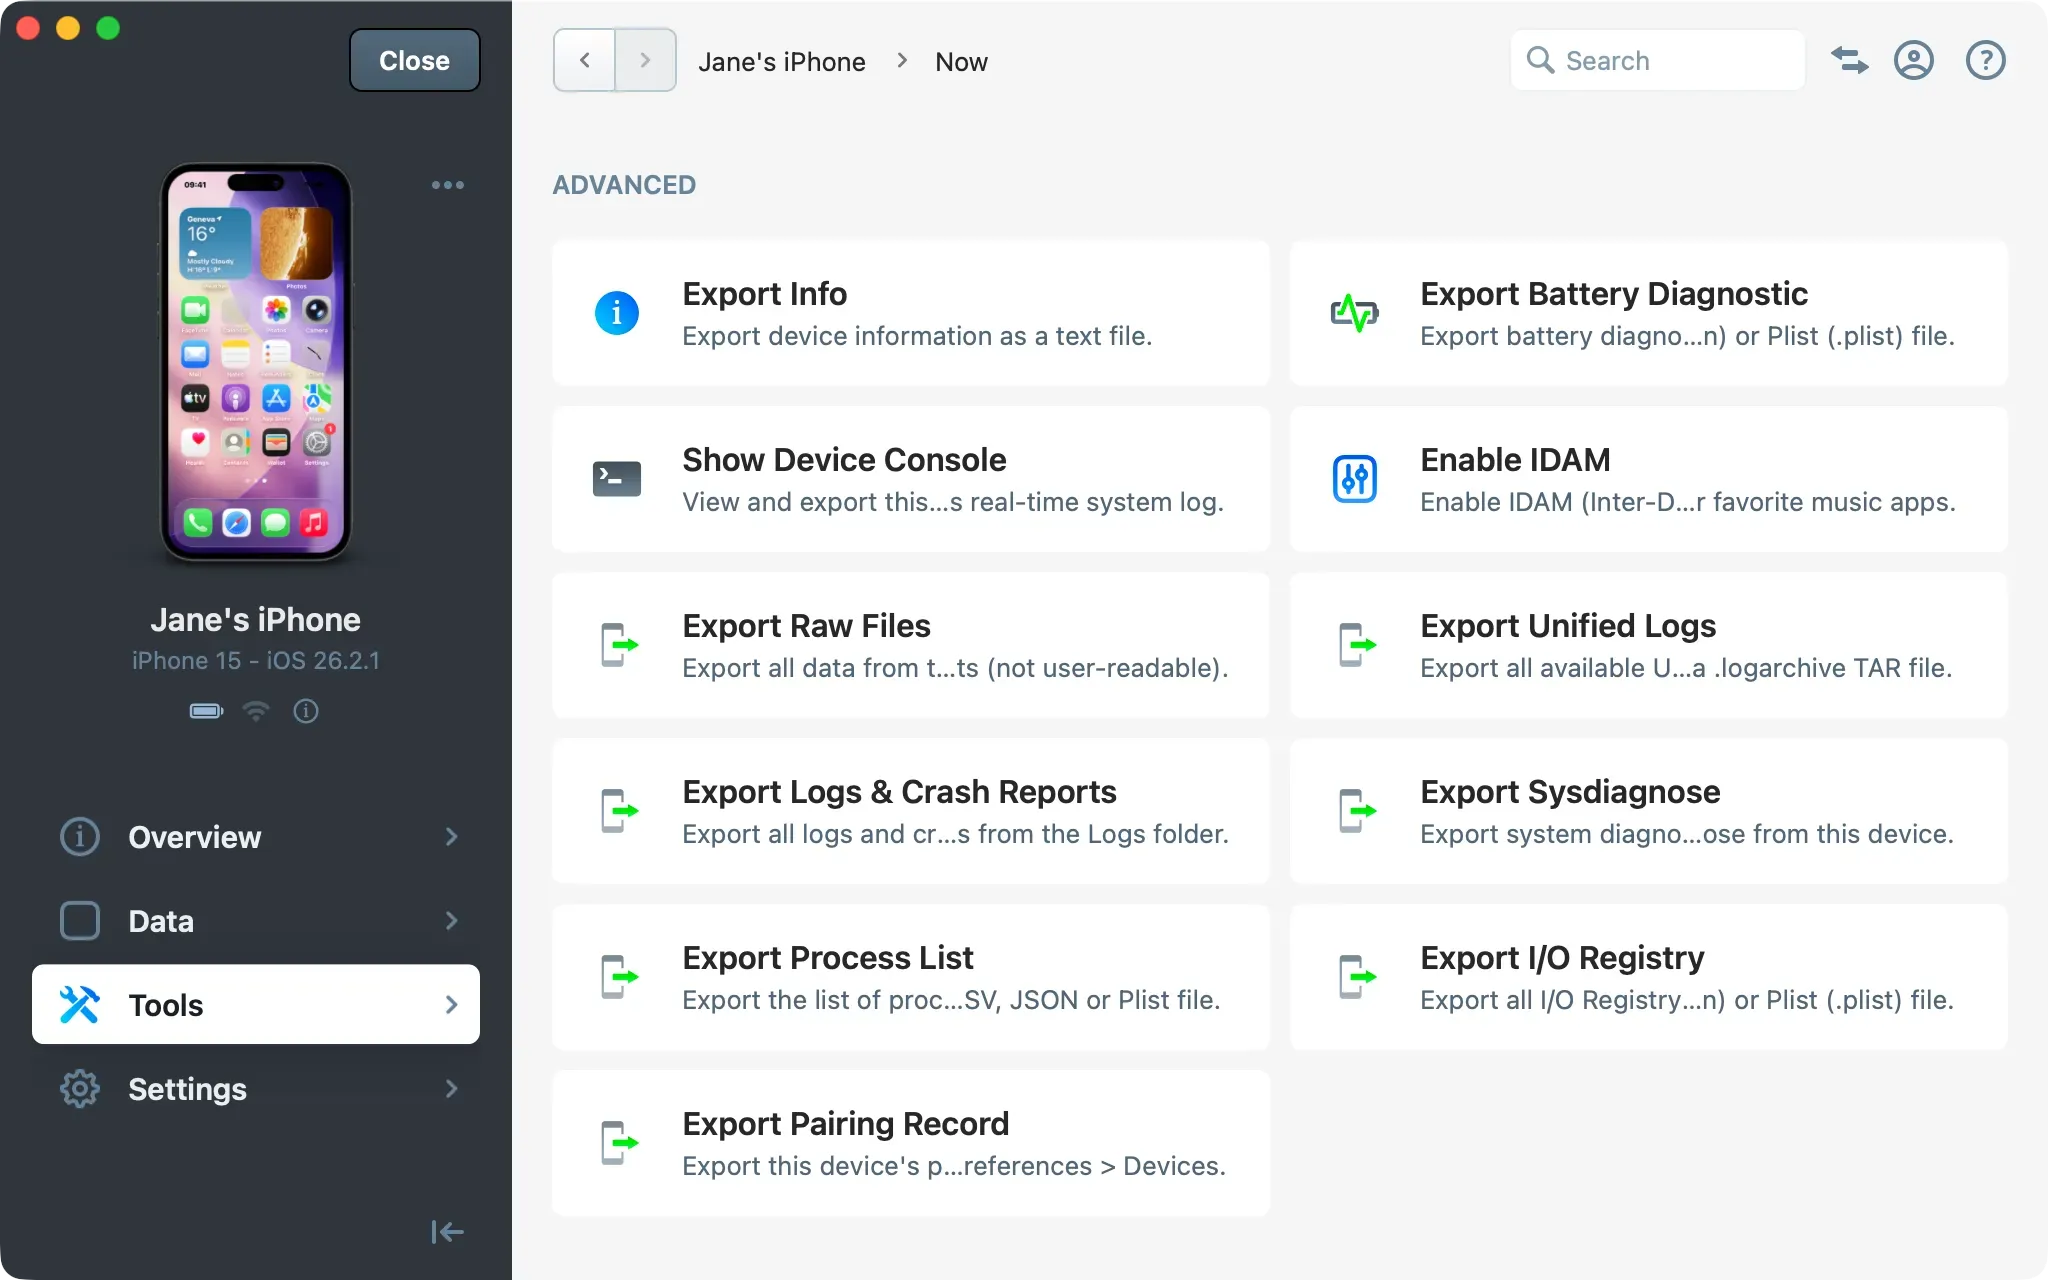Click the Export Info blue info icon
Screen dimensions: 2048x1280
(617, 313)
